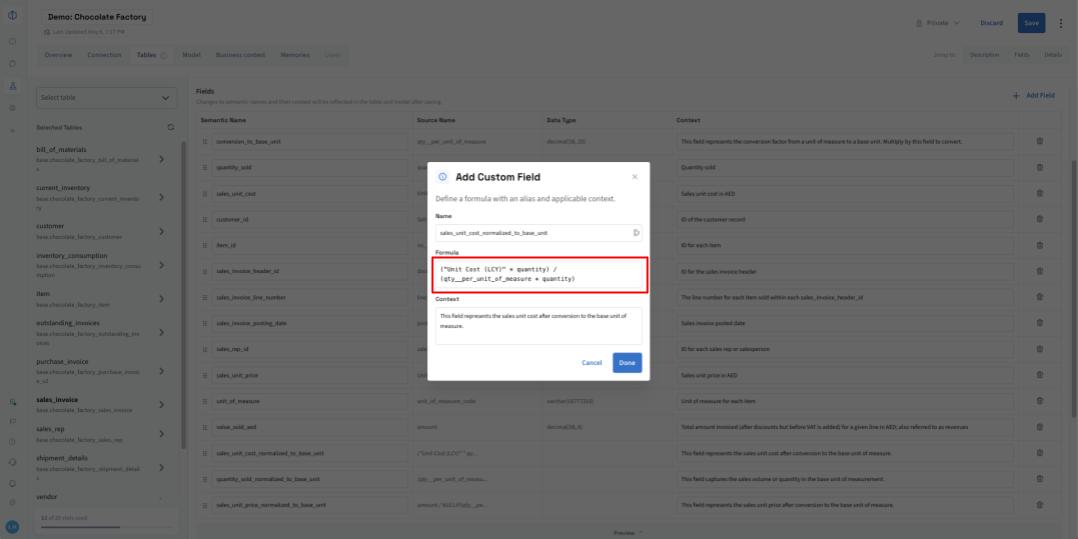This screenshot has height=539, width=1078.
Task: Open the three-dot more options menu
Action: [x=1060, y=23]
